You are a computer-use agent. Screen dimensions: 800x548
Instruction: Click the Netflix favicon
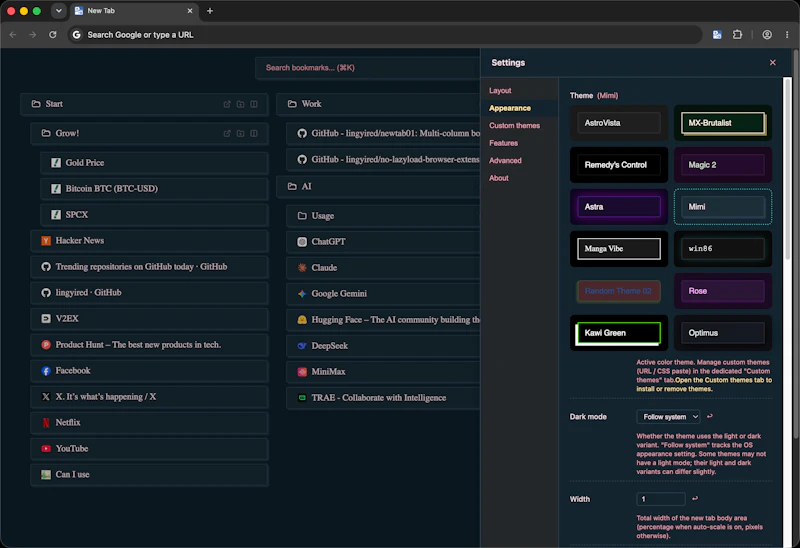[x=46, y=423]
